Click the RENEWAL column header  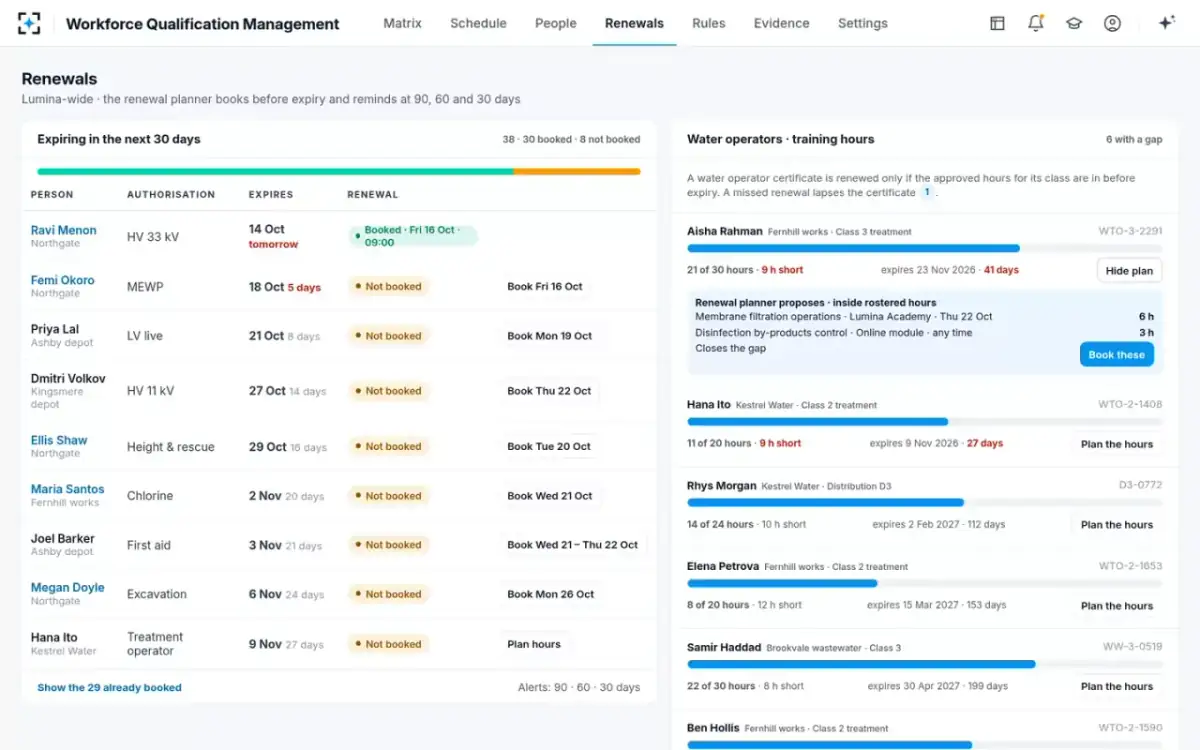point(373,195)
